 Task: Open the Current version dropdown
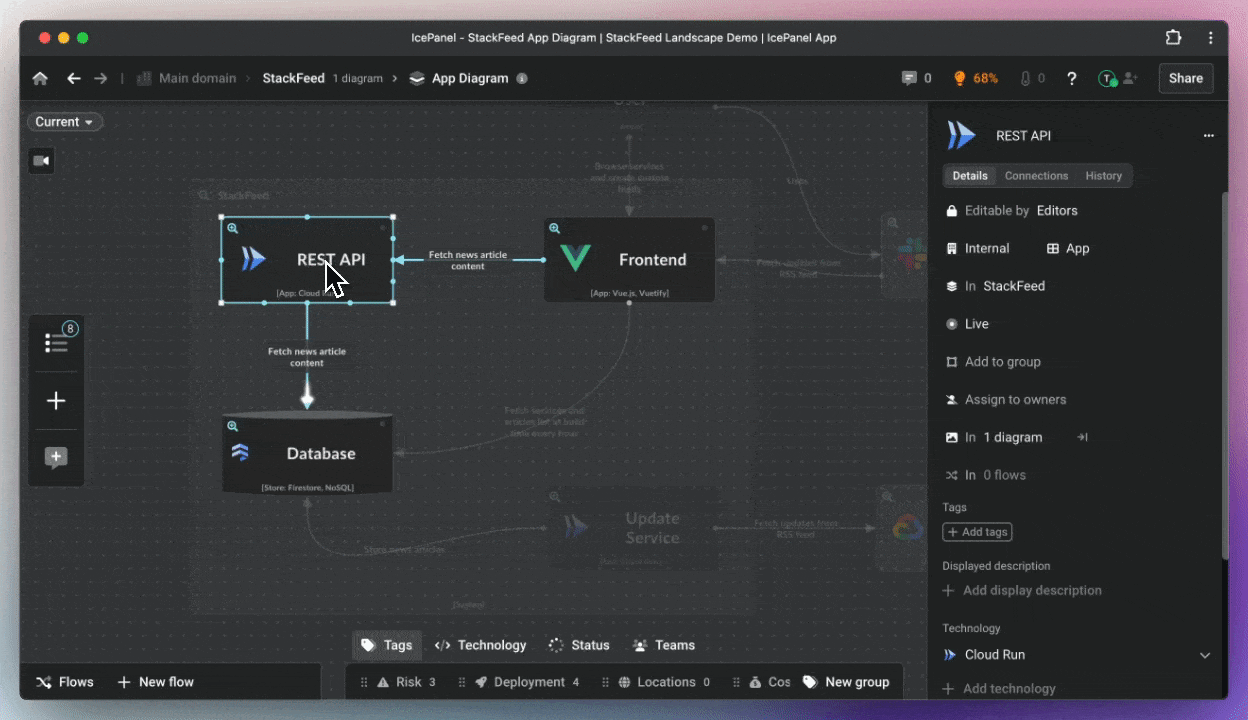click(65, 122)
